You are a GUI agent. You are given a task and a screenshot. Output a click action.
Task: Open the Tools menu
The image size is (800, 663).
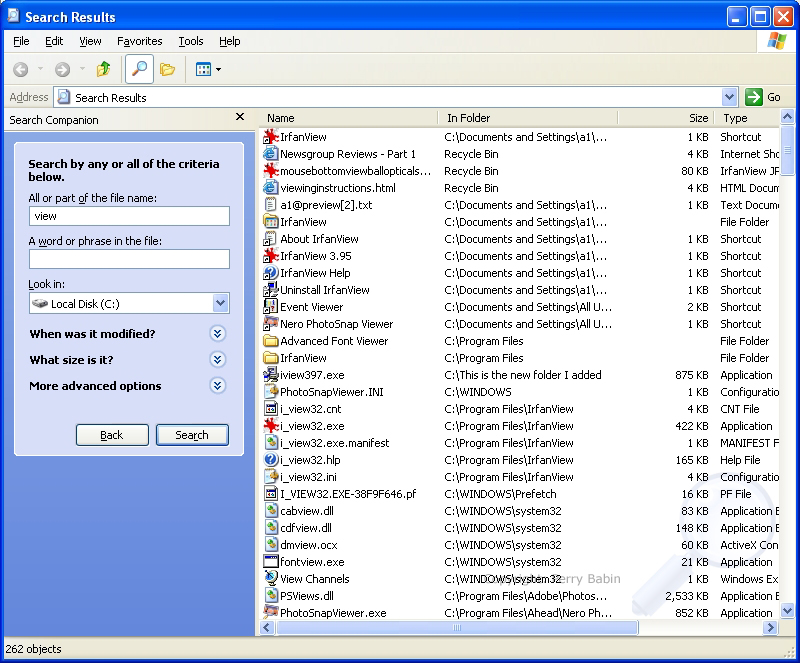coord(191,41)
